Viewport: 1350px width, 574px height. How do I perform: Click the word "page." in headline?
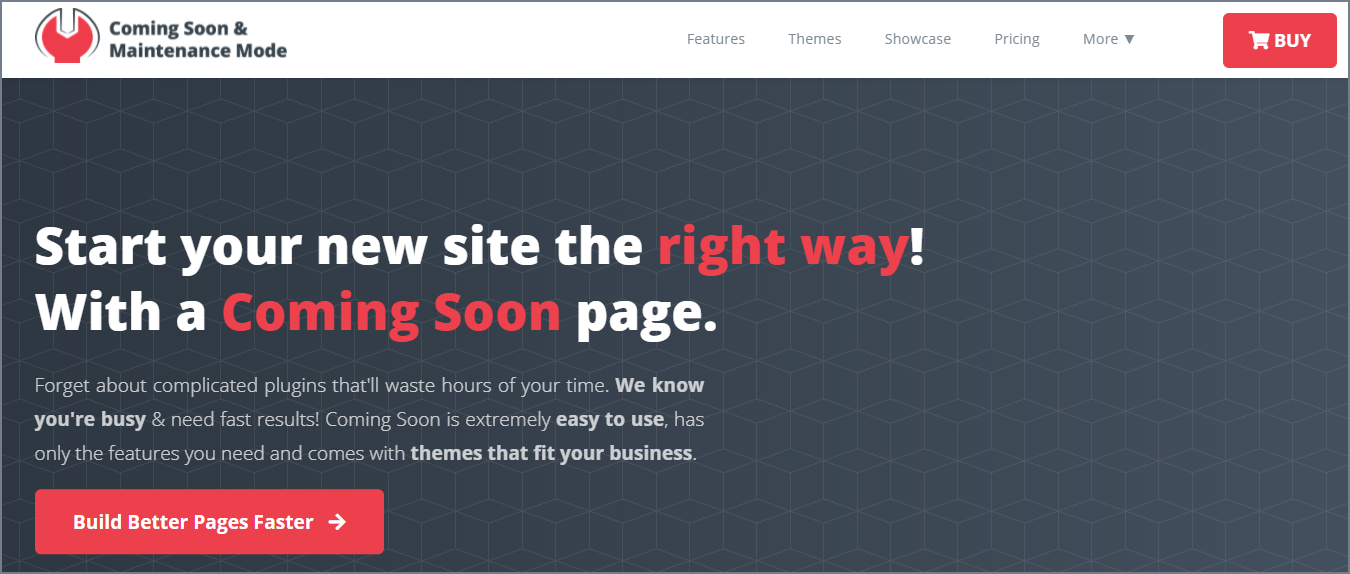coord(647,314)
